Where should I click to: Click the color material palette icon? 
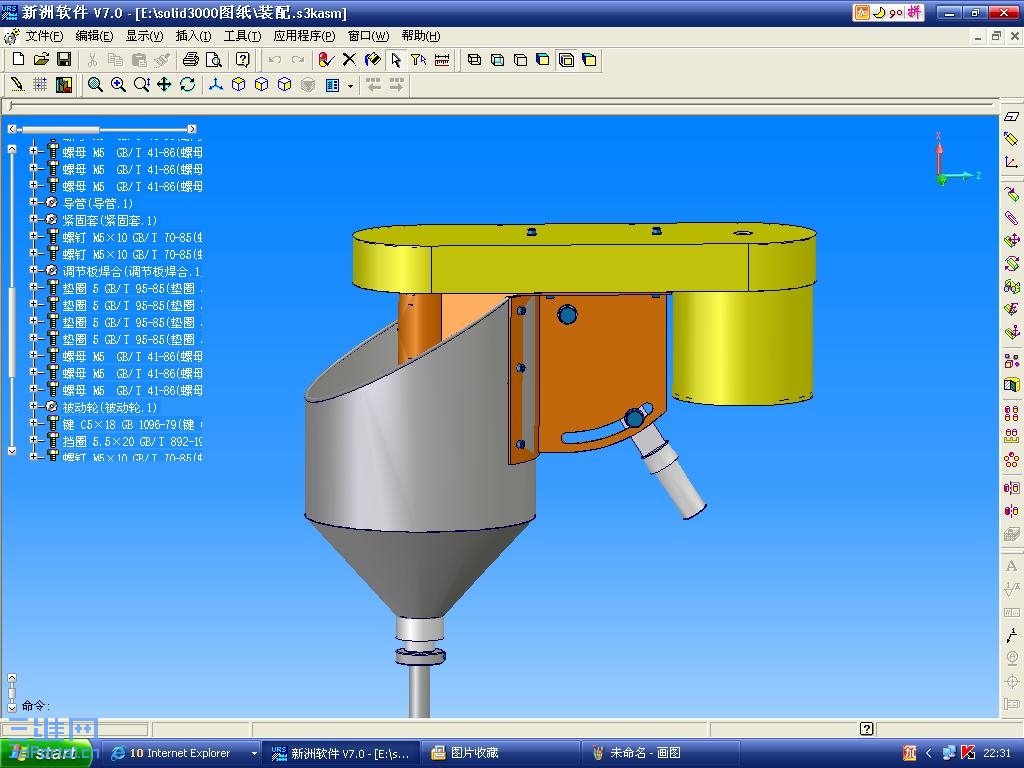tap(63, 85)
